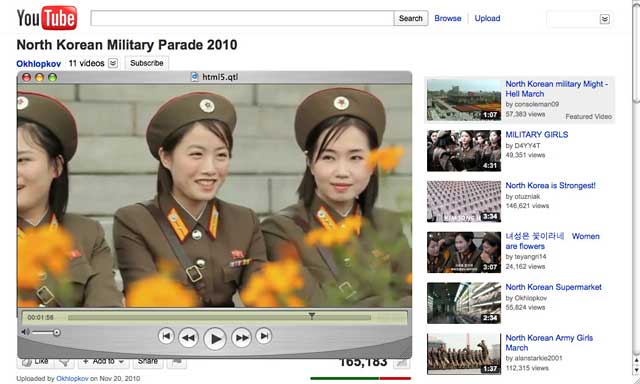This screenshot has width=640, height=384.
Task: Skip to the beginning of the video
Action: 166,336
